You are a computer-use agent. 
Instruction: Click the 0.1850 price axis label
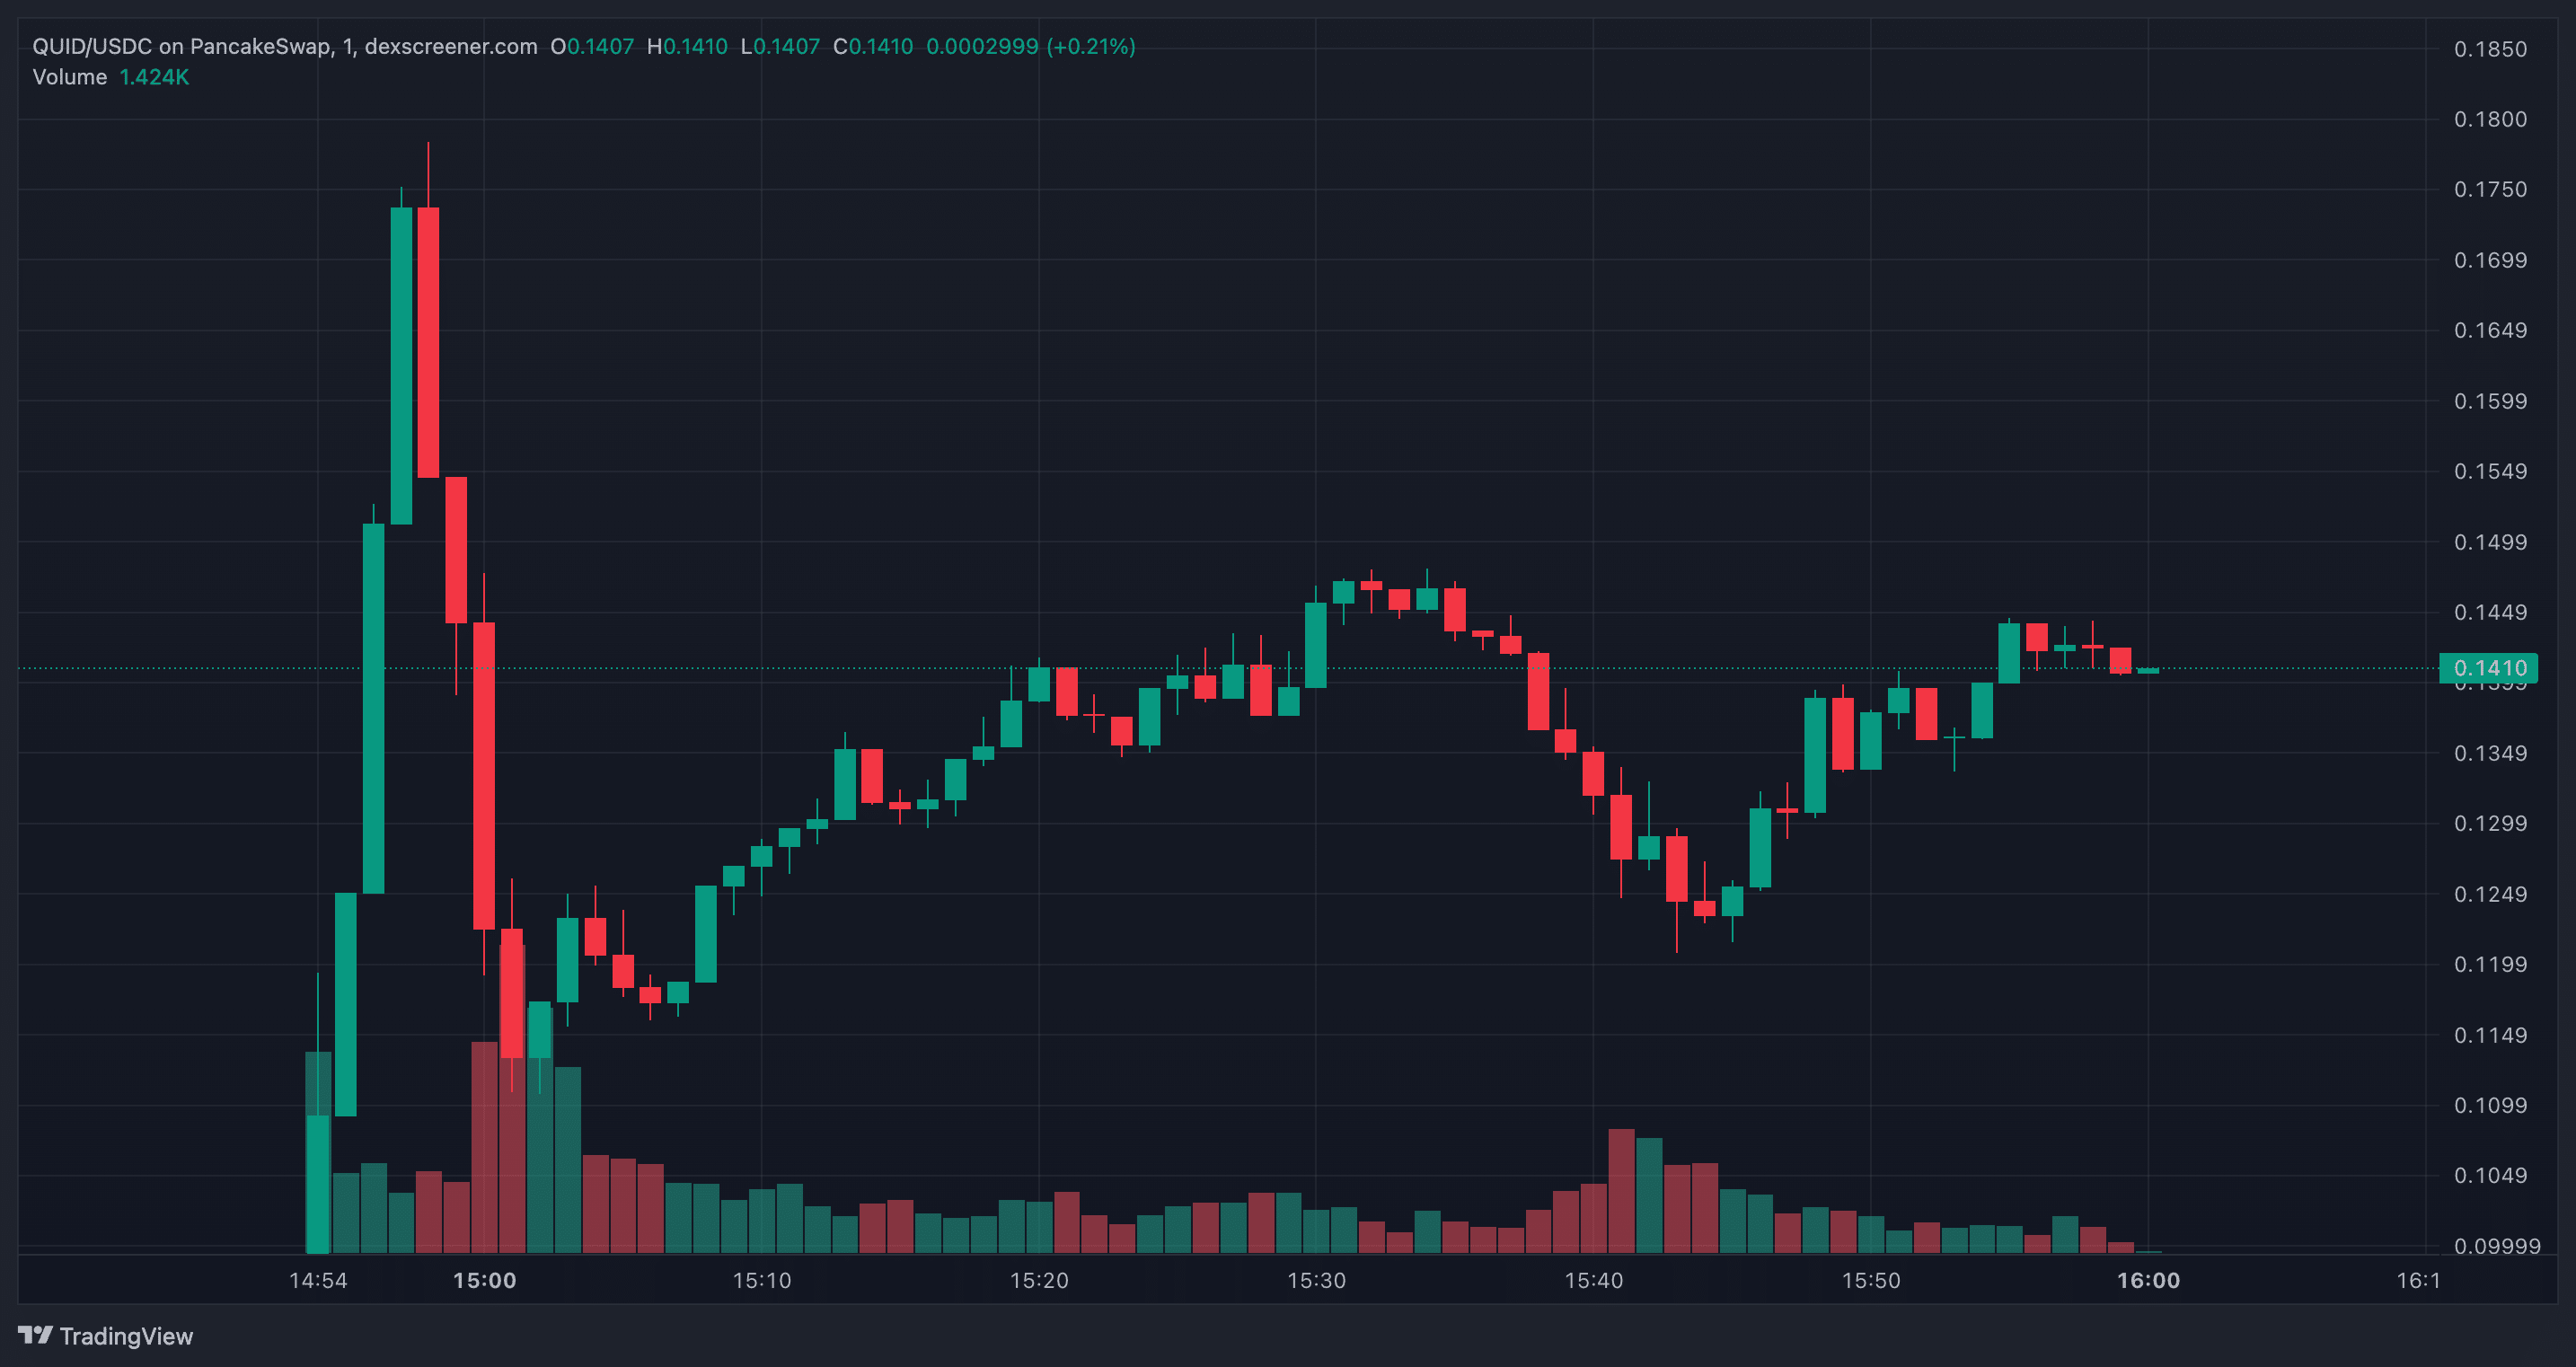[2490, 49]
